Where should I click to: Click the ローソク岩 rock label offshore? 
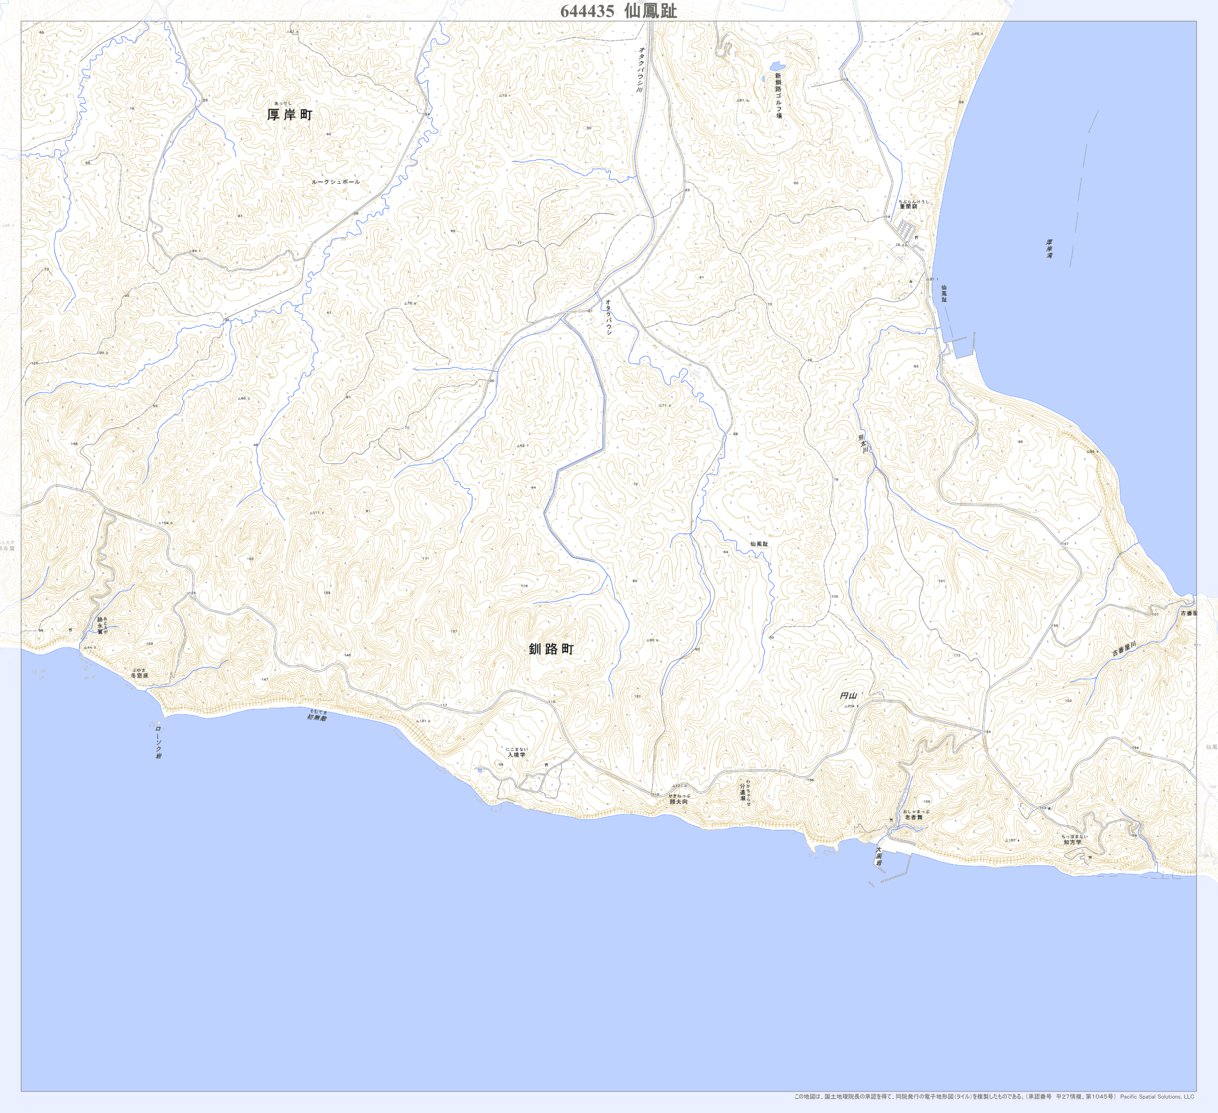pyautogui.click(x=158, y=742)
